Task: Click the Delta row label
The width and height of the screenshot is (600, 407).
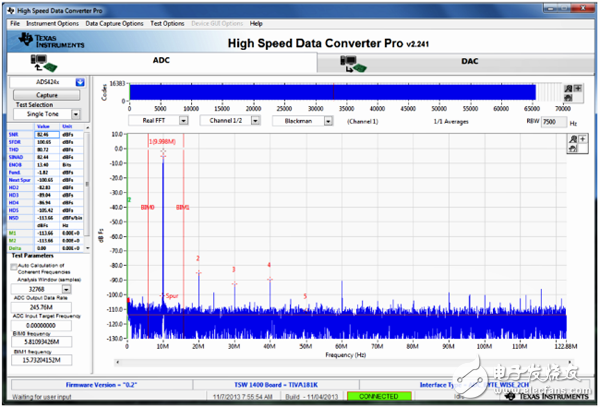Action: coord(15,248)
